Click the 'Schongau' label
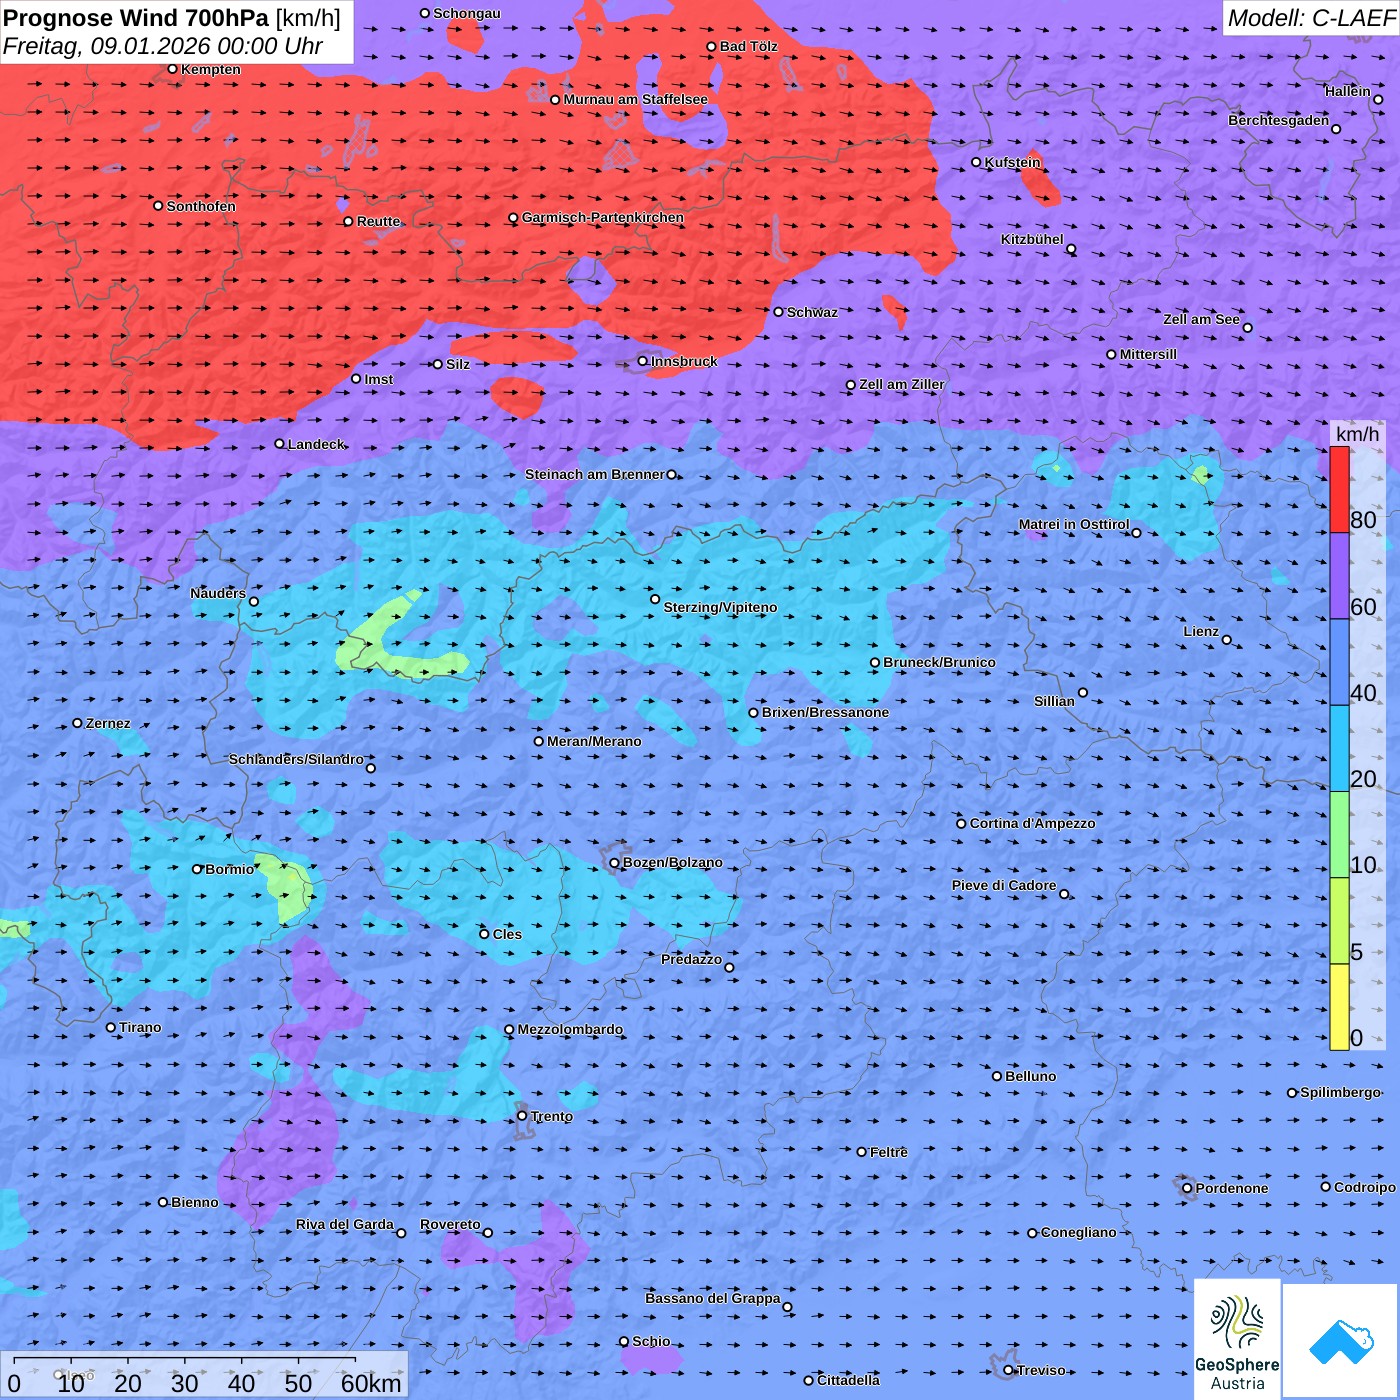The image size is (1400, 1400). tap(467, 13)
